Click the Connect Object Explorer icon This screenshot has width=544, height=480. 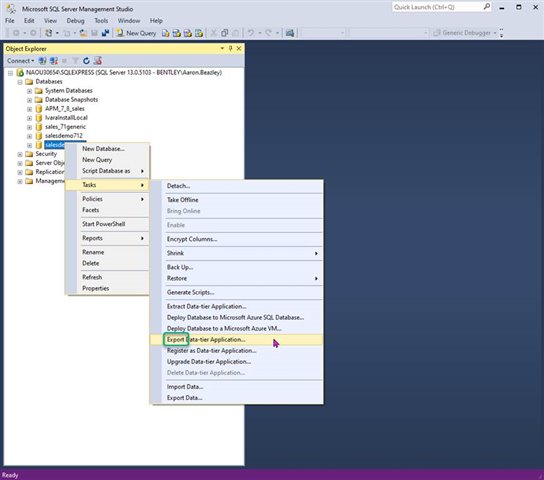pos(42,61)
